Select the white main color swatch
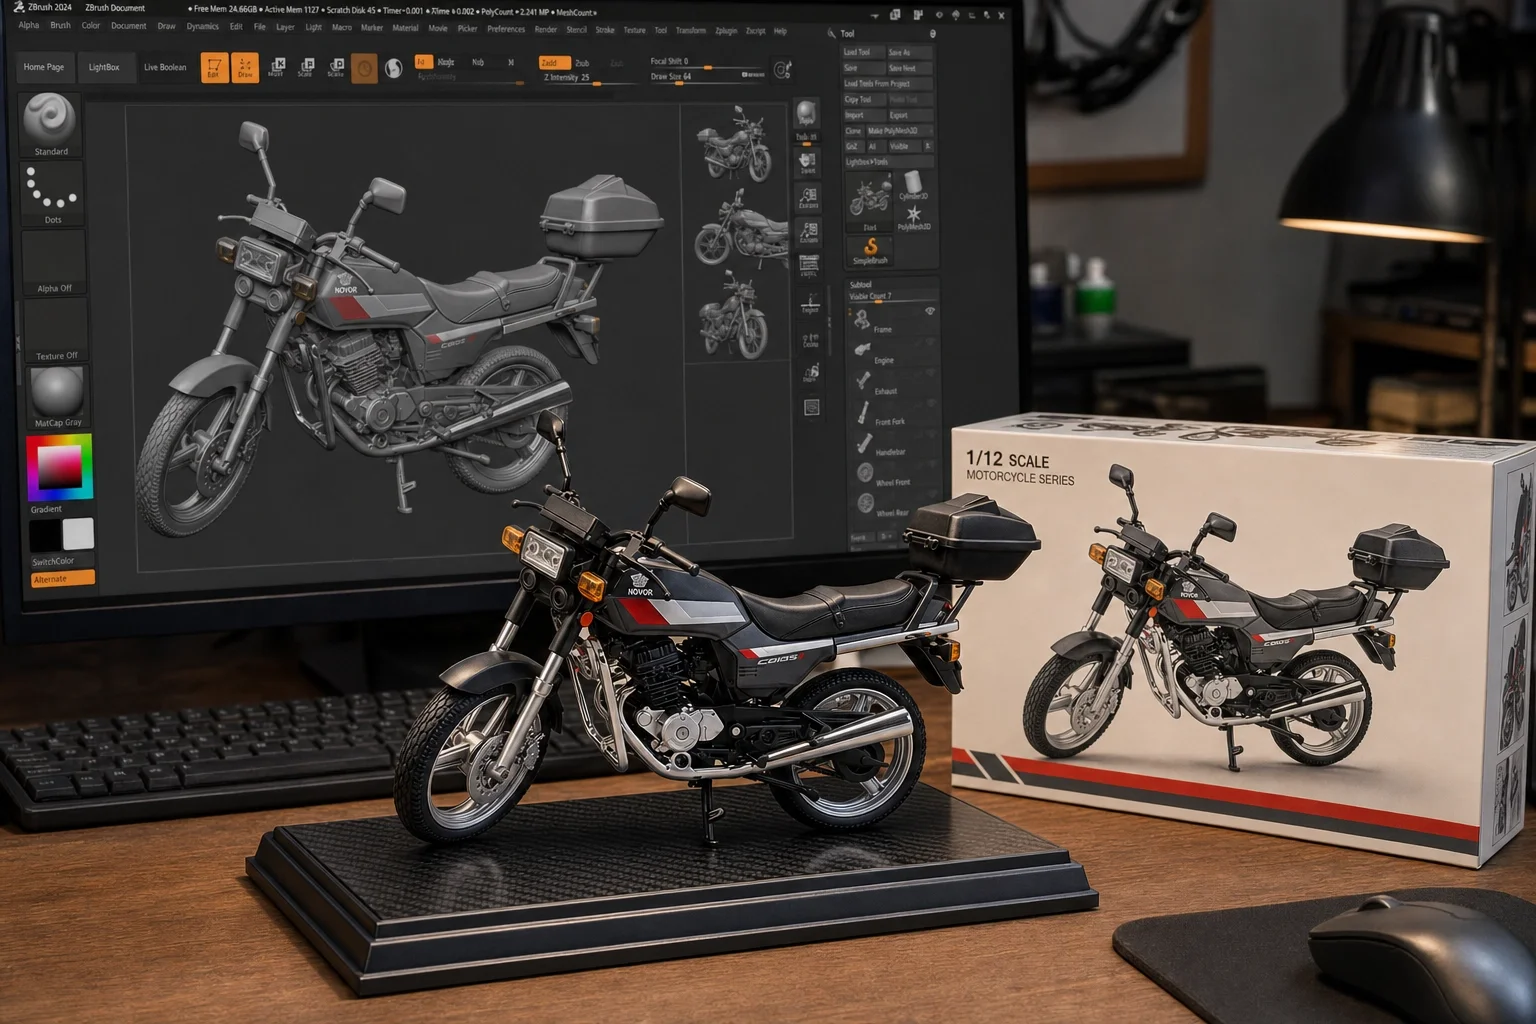This screenshot has height=1024, width=1536. tap(78, 534)
